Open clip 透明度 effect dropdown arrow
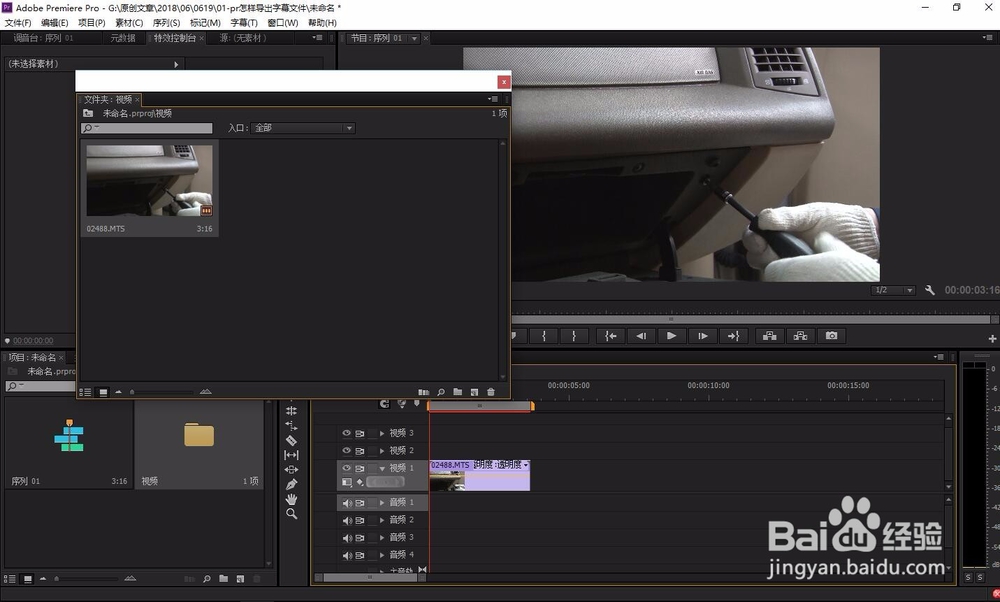The width and height of the screenshot is (1000, 602). 526,465
